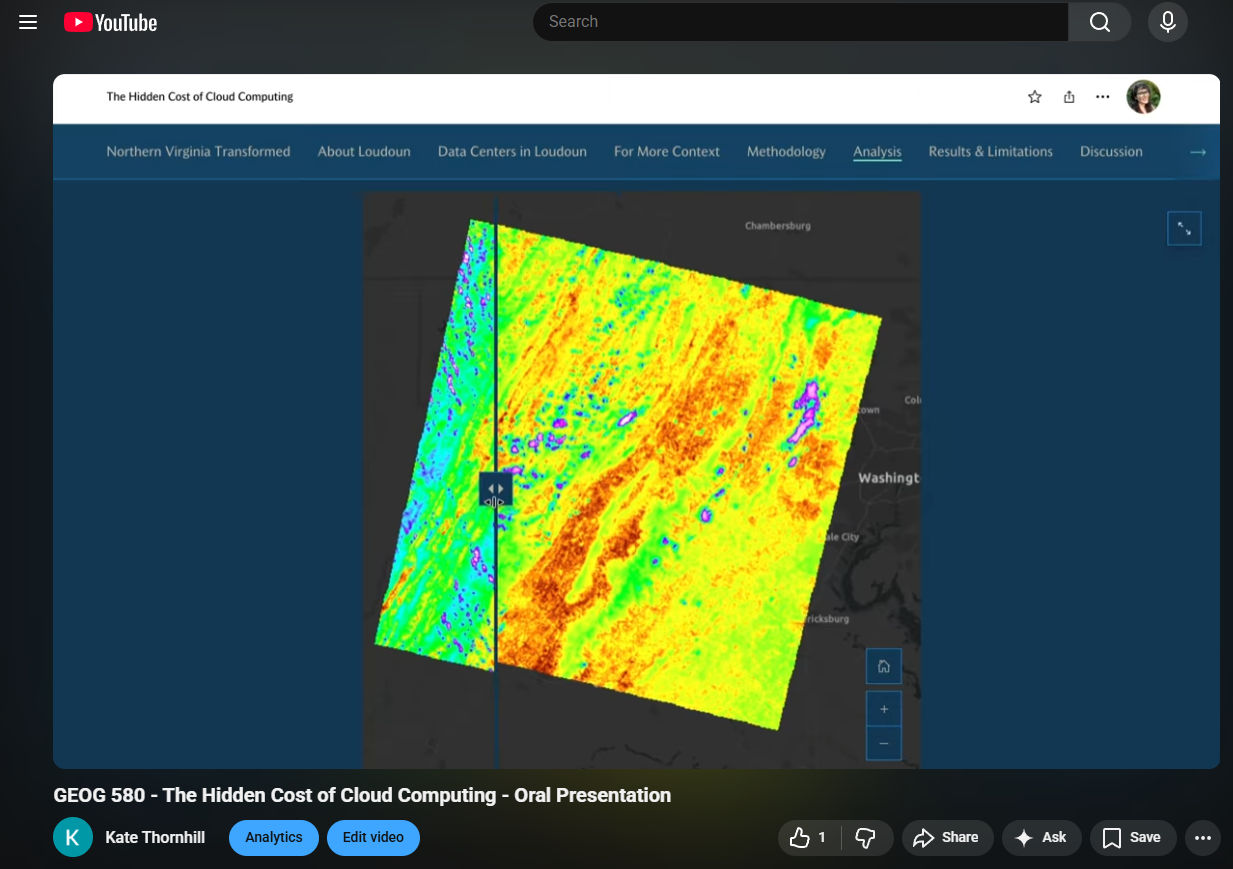
Task: Open more actions ellipsis below video
Action: coord(1202,838)
